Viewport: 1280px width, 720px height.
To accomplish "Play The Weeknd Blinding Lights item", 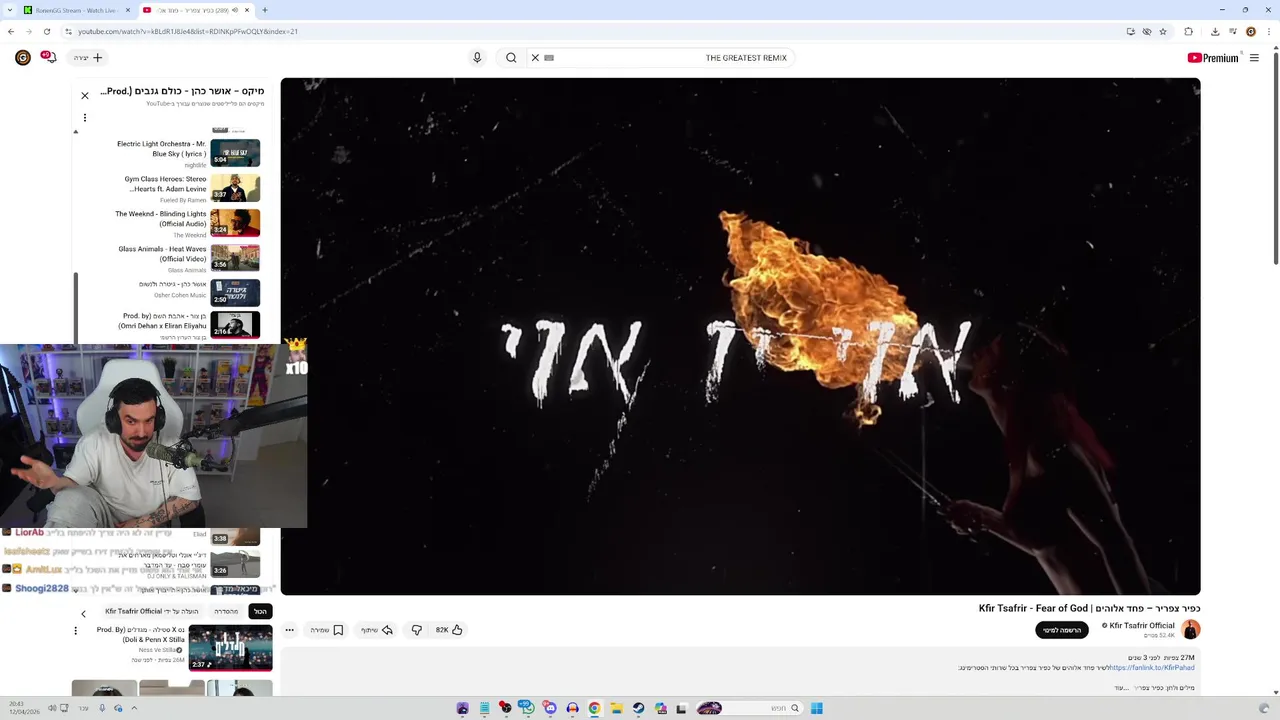I will pos(187,223).
